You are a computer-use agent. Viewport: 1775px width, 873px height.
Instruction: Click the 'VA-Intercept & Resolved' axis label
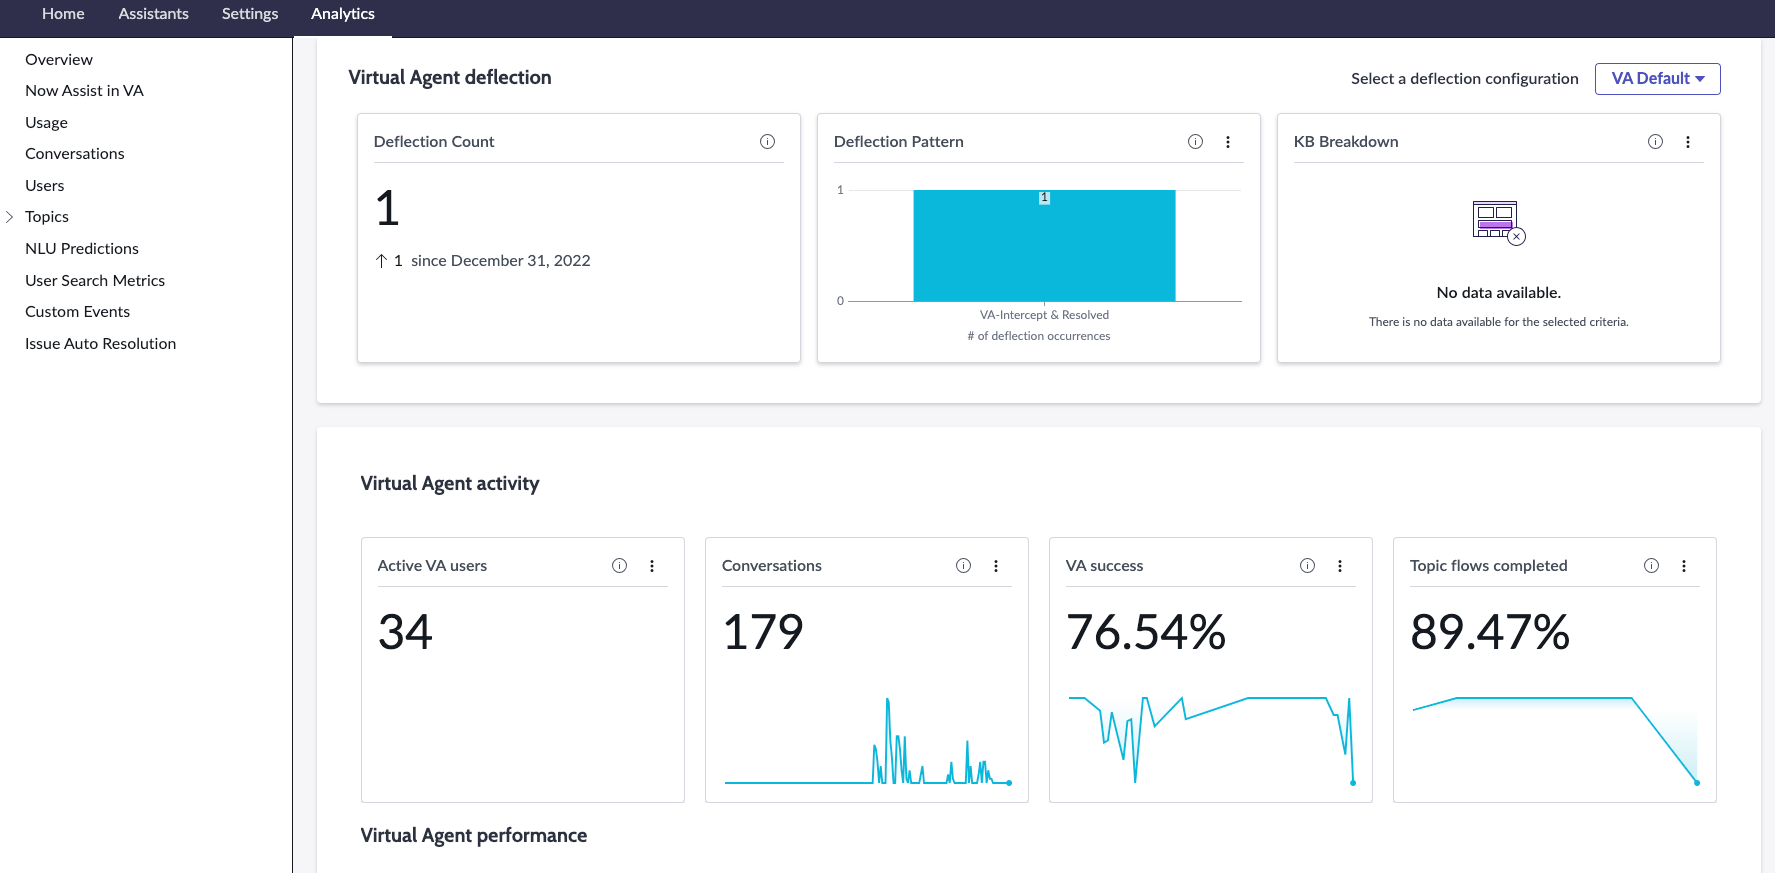click(1044, 315)
